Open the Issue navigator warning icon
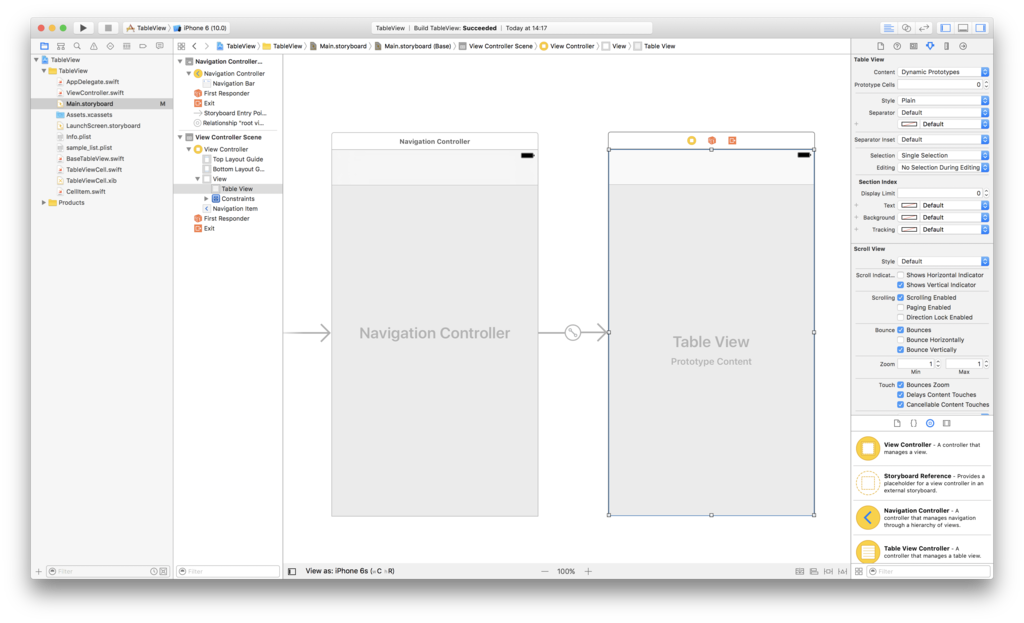 pos(94,46)
